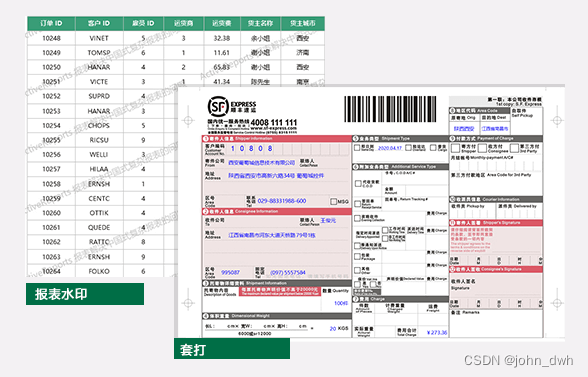Click customer ID cell QUEDE
Viewport: 588px width, 377px height.
click(99, 227)
